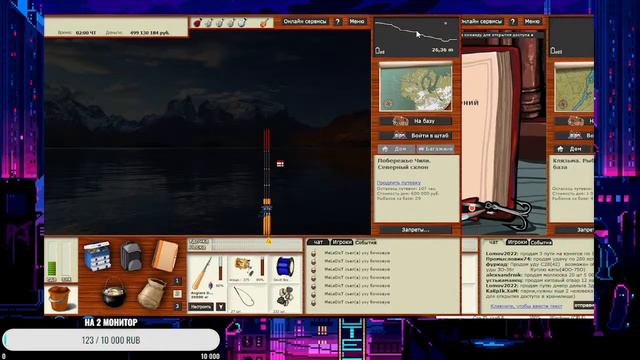Choose rod slot 3

177,306
